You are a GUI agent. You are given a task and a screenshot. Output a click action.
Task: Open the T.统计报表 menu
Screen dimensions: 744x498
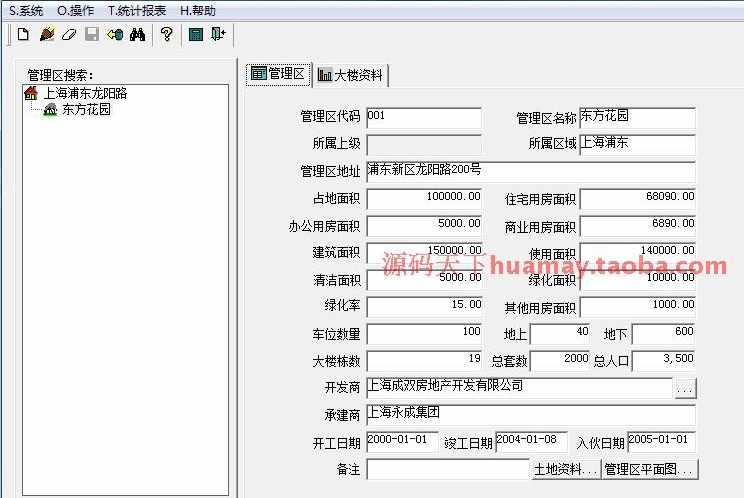(x=137, y=10)
